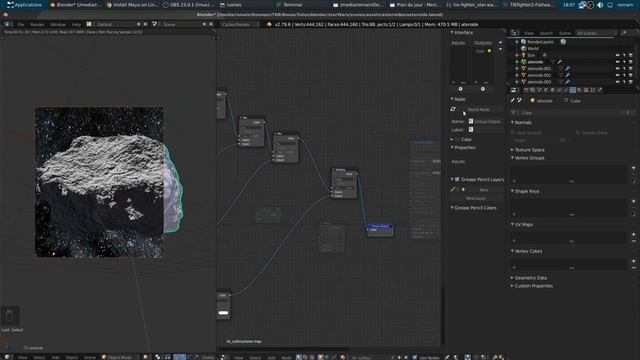This screenshot has width=640, height=360.
Task: Open the Constraints properties tab icon
Action: [559, 90]
